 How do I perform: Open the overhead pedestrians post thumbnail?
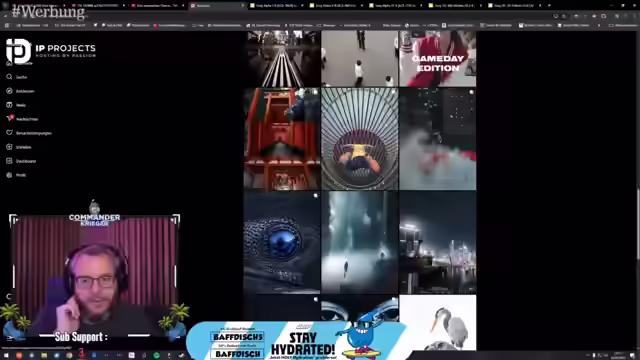tap(360, 59)
